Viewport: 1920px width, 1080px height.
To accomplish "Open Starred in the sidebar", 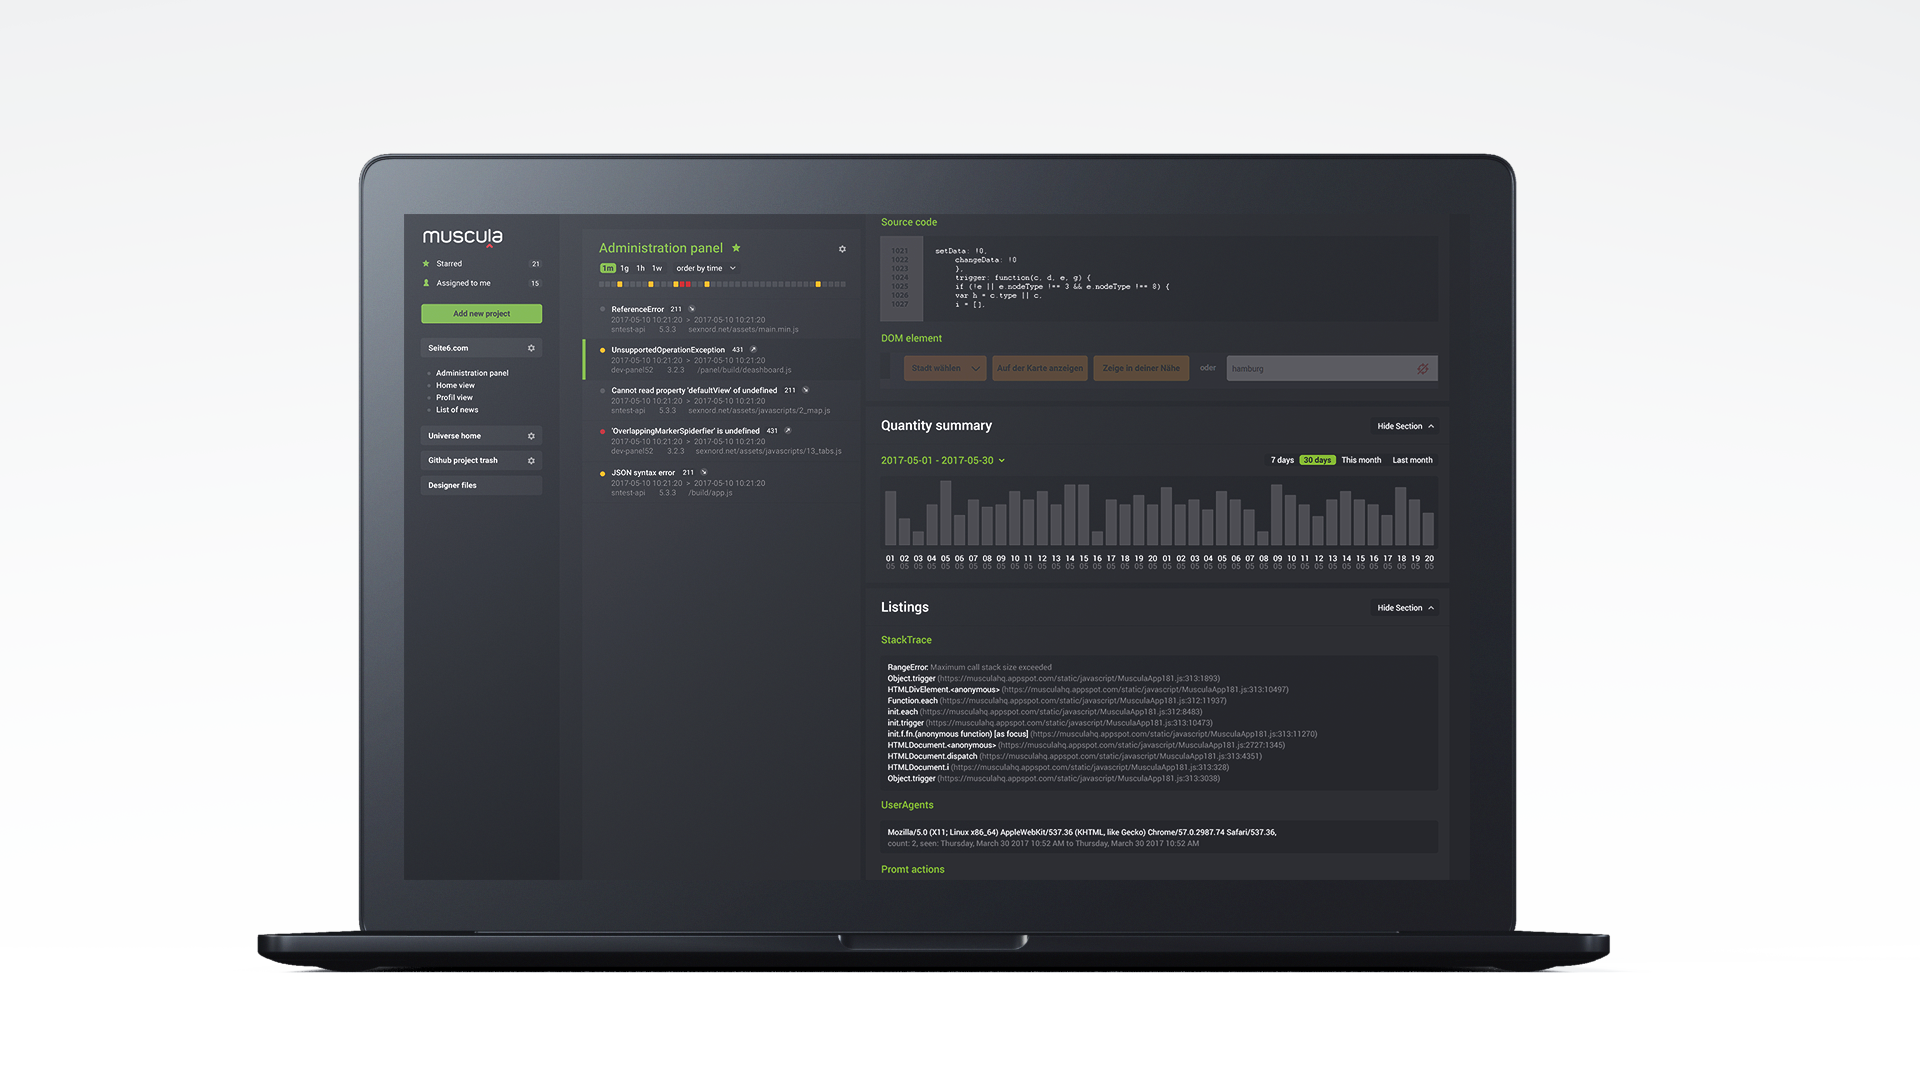I will click(x=449, y=264).
